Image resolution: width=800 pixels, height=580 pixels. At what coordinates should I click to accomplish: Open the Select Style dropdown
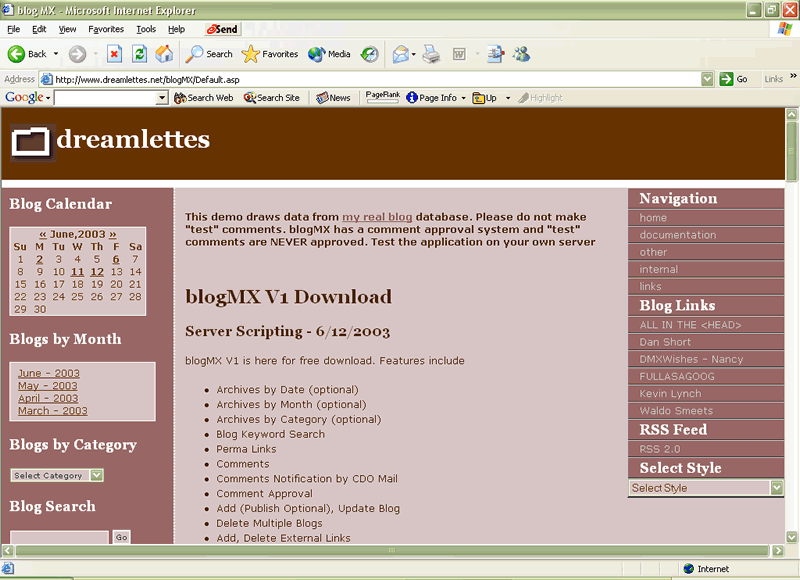coord(777,488)
